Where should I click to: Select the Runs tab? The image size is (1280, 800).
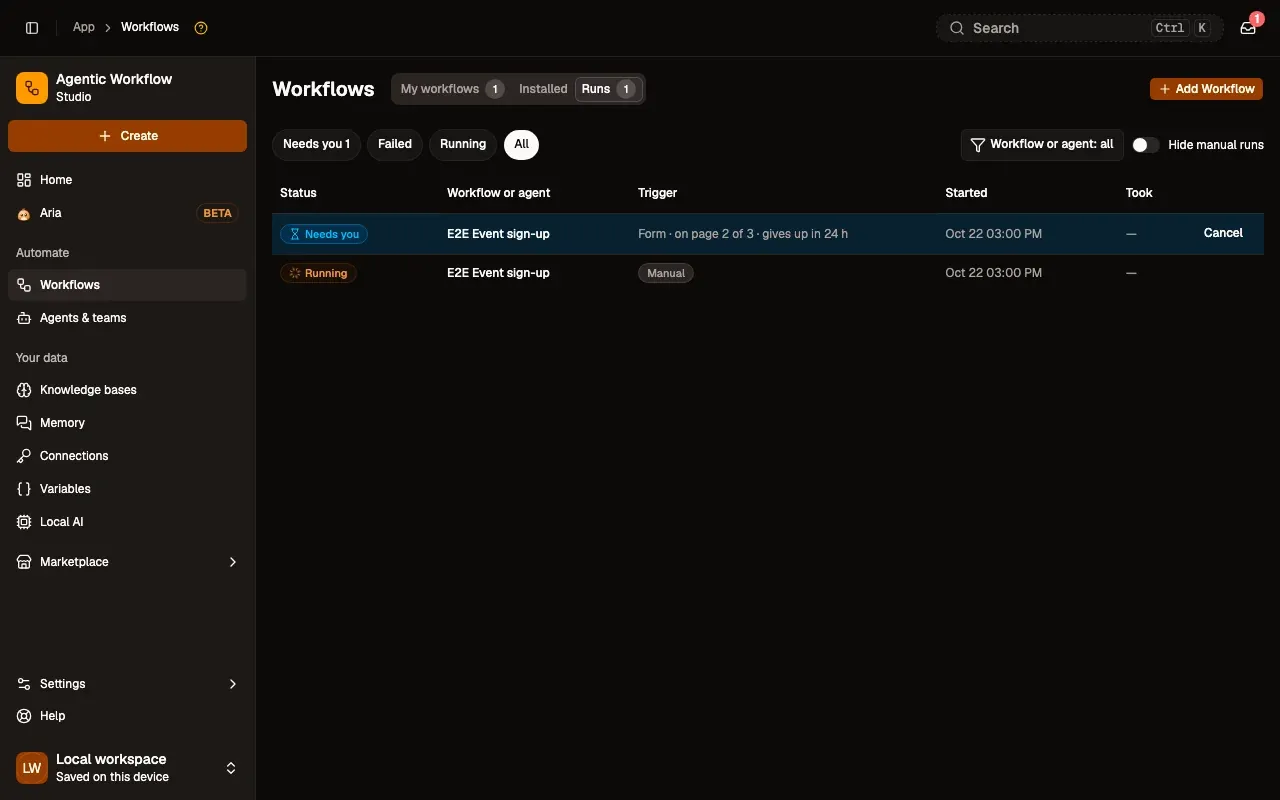pyautogui.click(x=609, y=89)
